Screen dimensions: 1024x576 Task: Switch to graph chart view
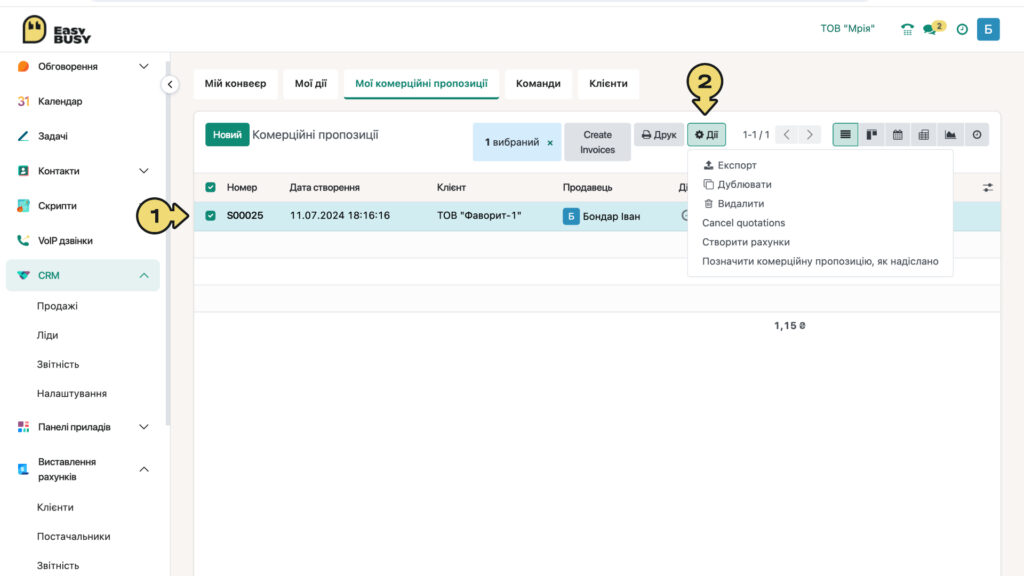950,135
